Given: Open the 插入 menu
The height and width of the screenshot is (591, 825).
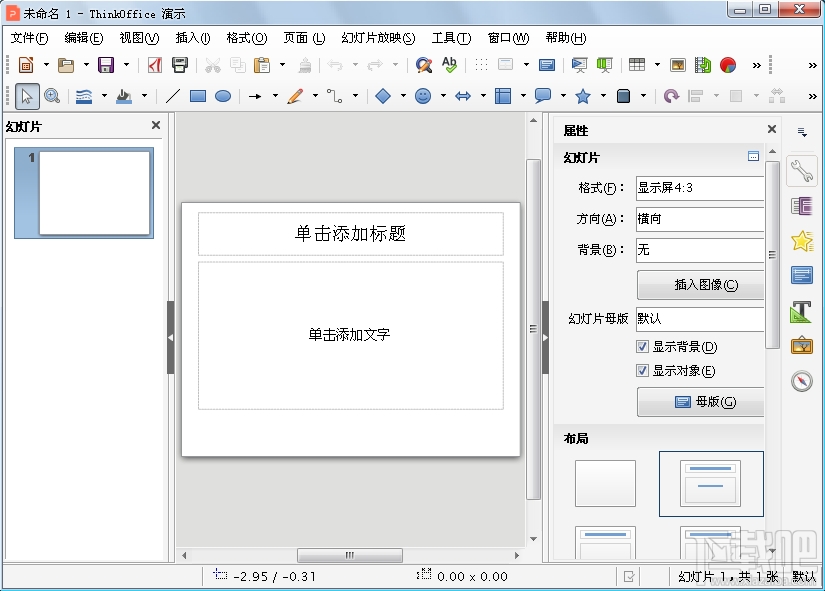Looking at the screenshot, I should tap(186, 38).
